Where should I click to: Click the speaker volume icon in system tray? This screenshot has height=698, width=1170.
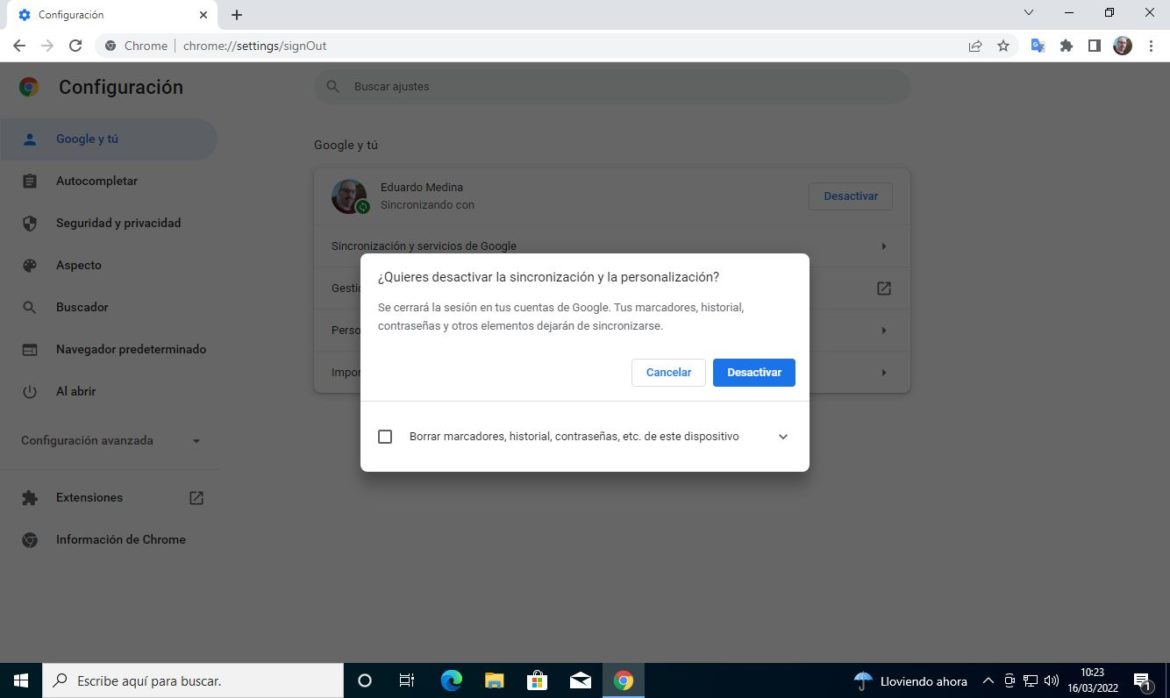[1052, 681]
